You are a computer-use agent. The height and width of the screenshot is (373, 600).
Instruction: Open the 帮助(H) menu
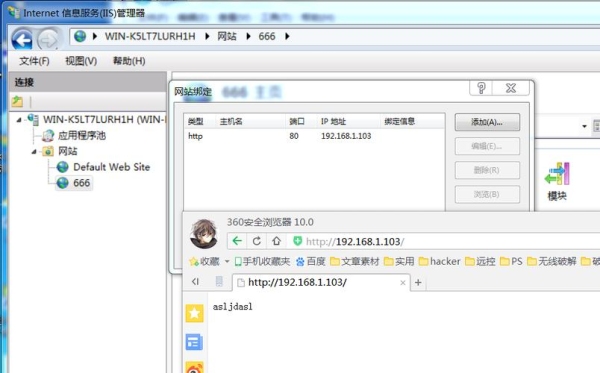pos(129,61)
